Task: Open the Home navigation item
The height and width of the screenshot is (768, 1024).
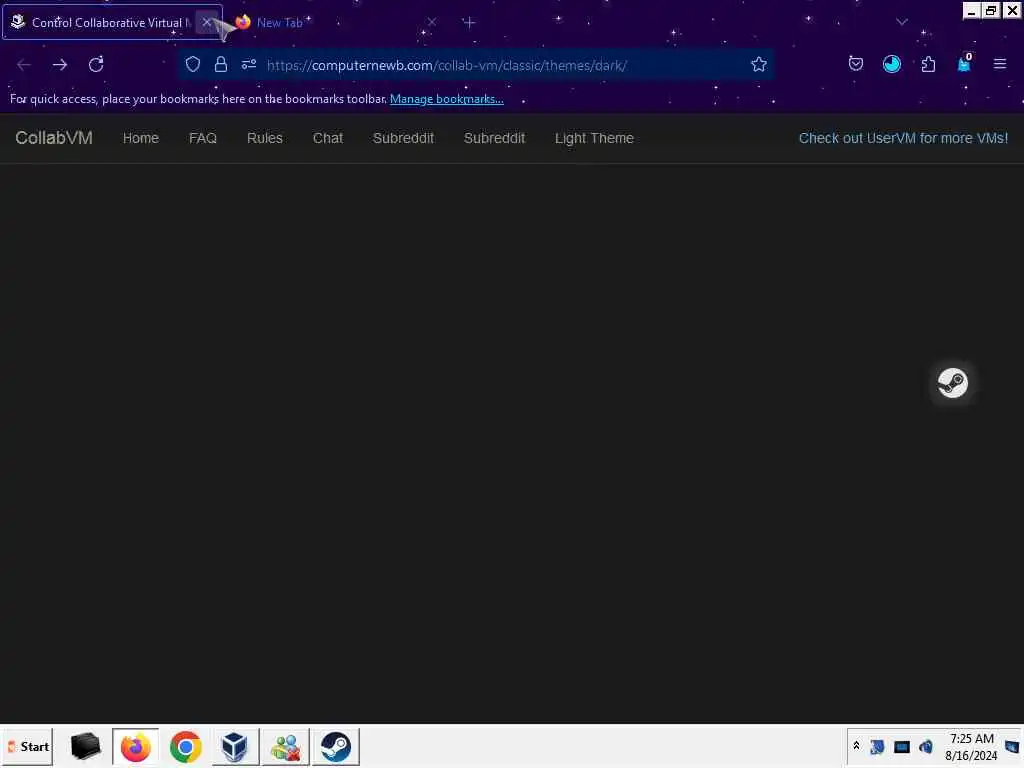Action: 140,138
